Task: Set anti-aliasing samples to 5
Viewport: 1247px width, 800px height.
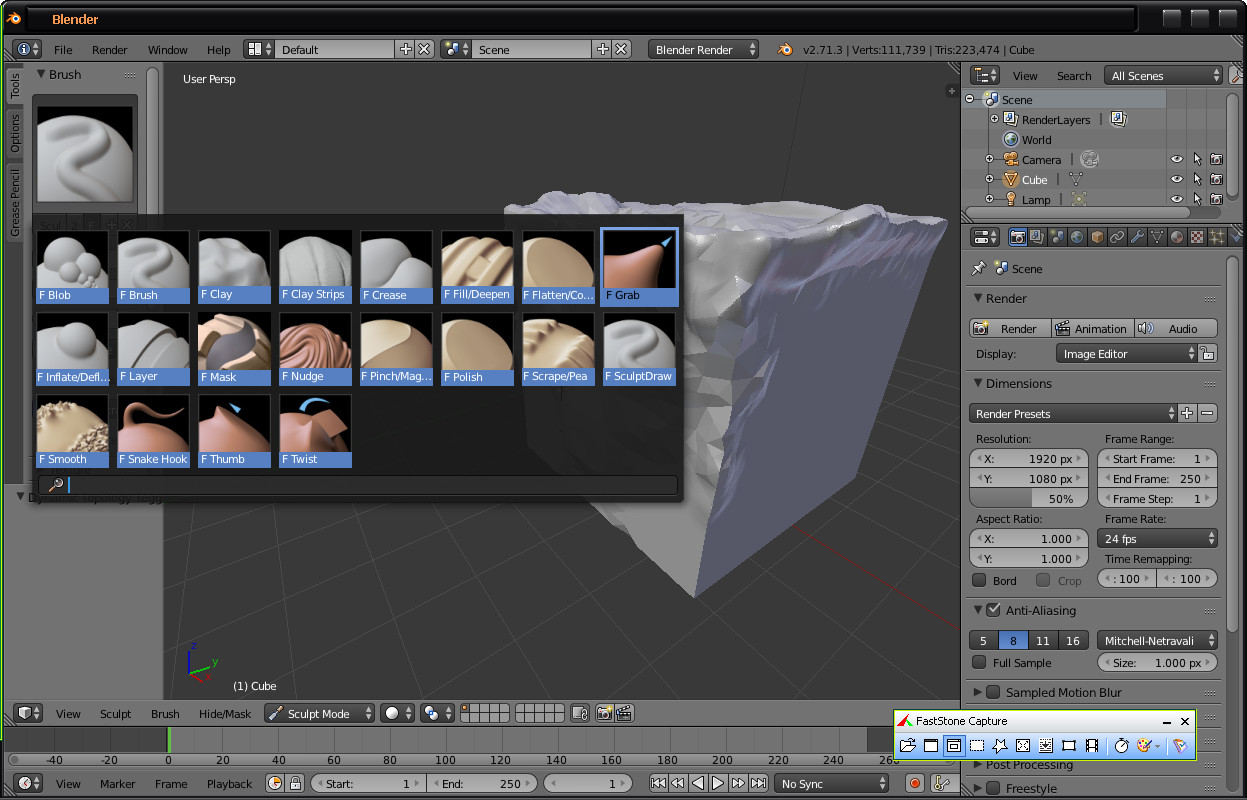Action: pyautogui.click(x=984, y=640)
